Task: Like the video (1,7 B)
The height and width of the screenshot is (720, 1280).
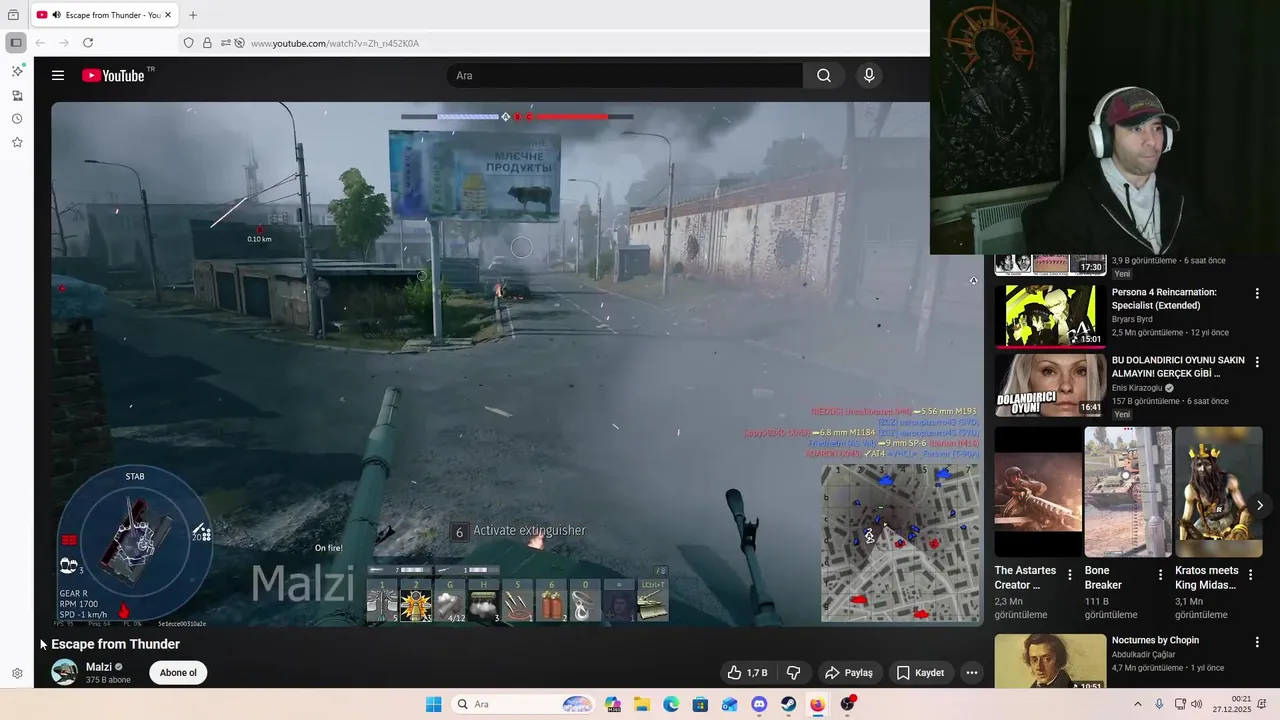Action: 747,673
